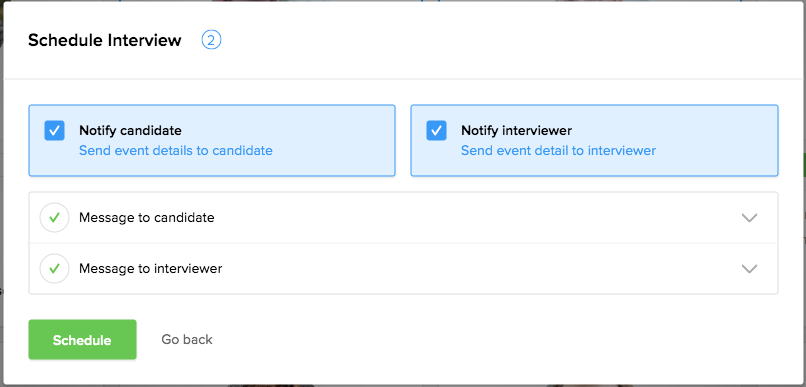The height and width of the screenshot is (387, 806).
Task: Expand Message to interviewer using its chevron
Action: tap(749, 268)
